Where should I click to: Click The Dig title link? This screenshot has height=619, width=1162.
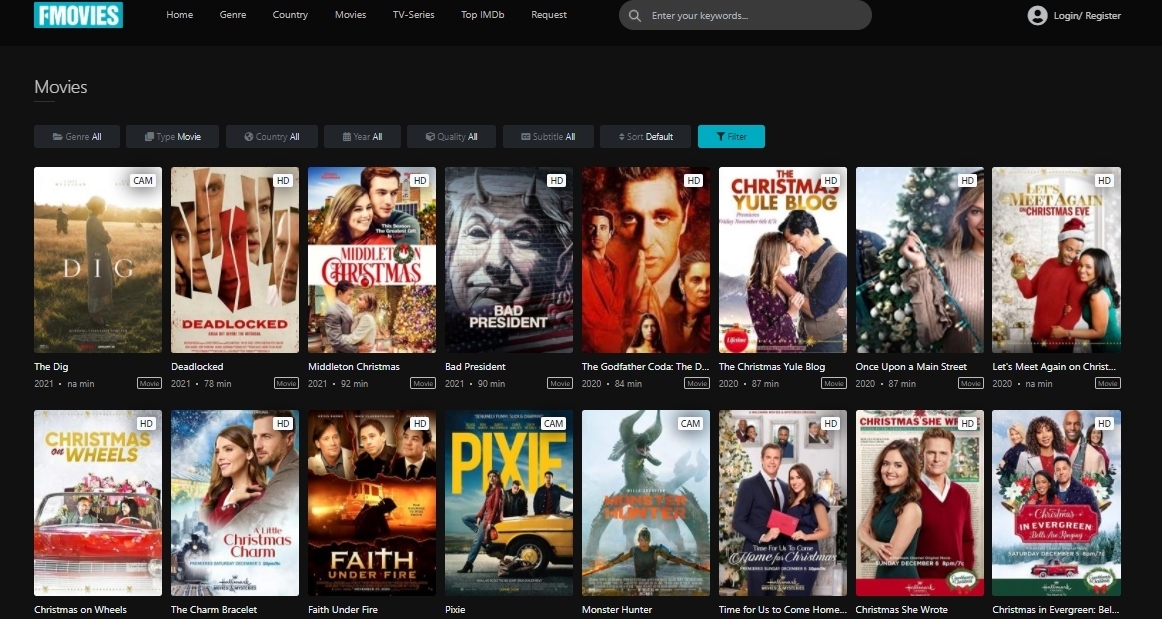pyautogui.click(x=51, y=366)
